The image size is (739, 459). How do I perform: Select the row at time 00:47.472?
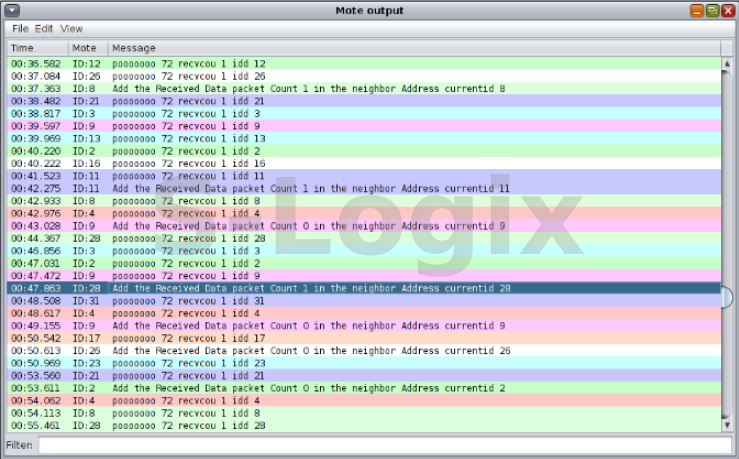pyautogui.click(x=364, y=276)
